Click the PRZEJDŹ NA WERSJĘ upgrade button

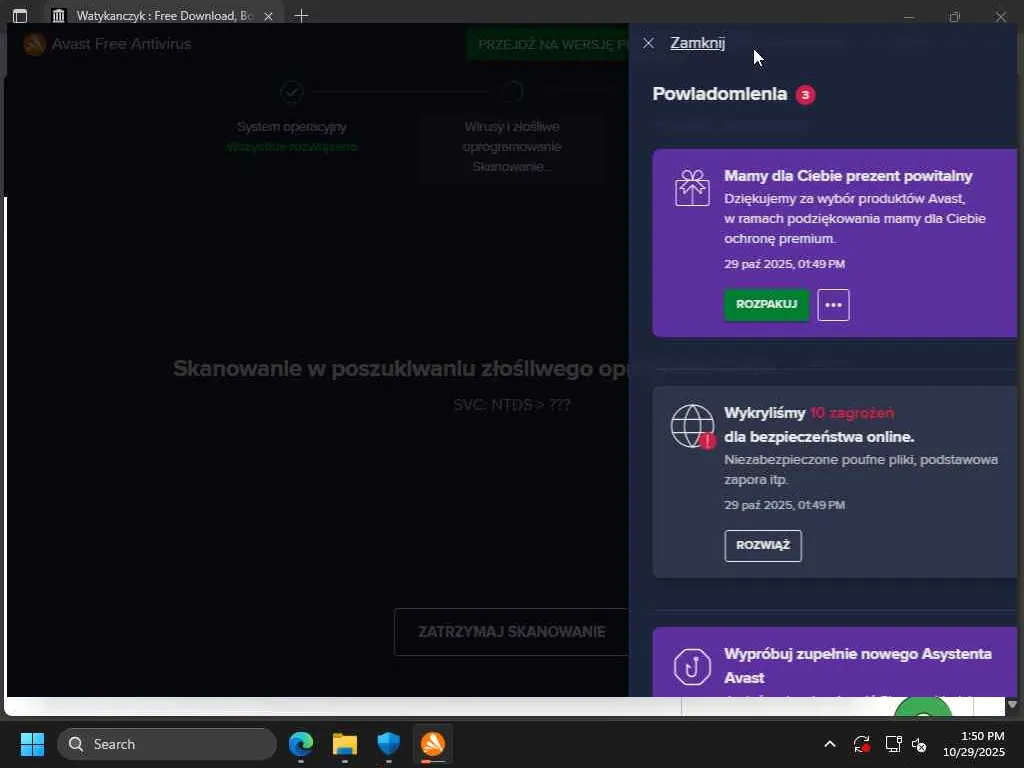tap(547, 44)
